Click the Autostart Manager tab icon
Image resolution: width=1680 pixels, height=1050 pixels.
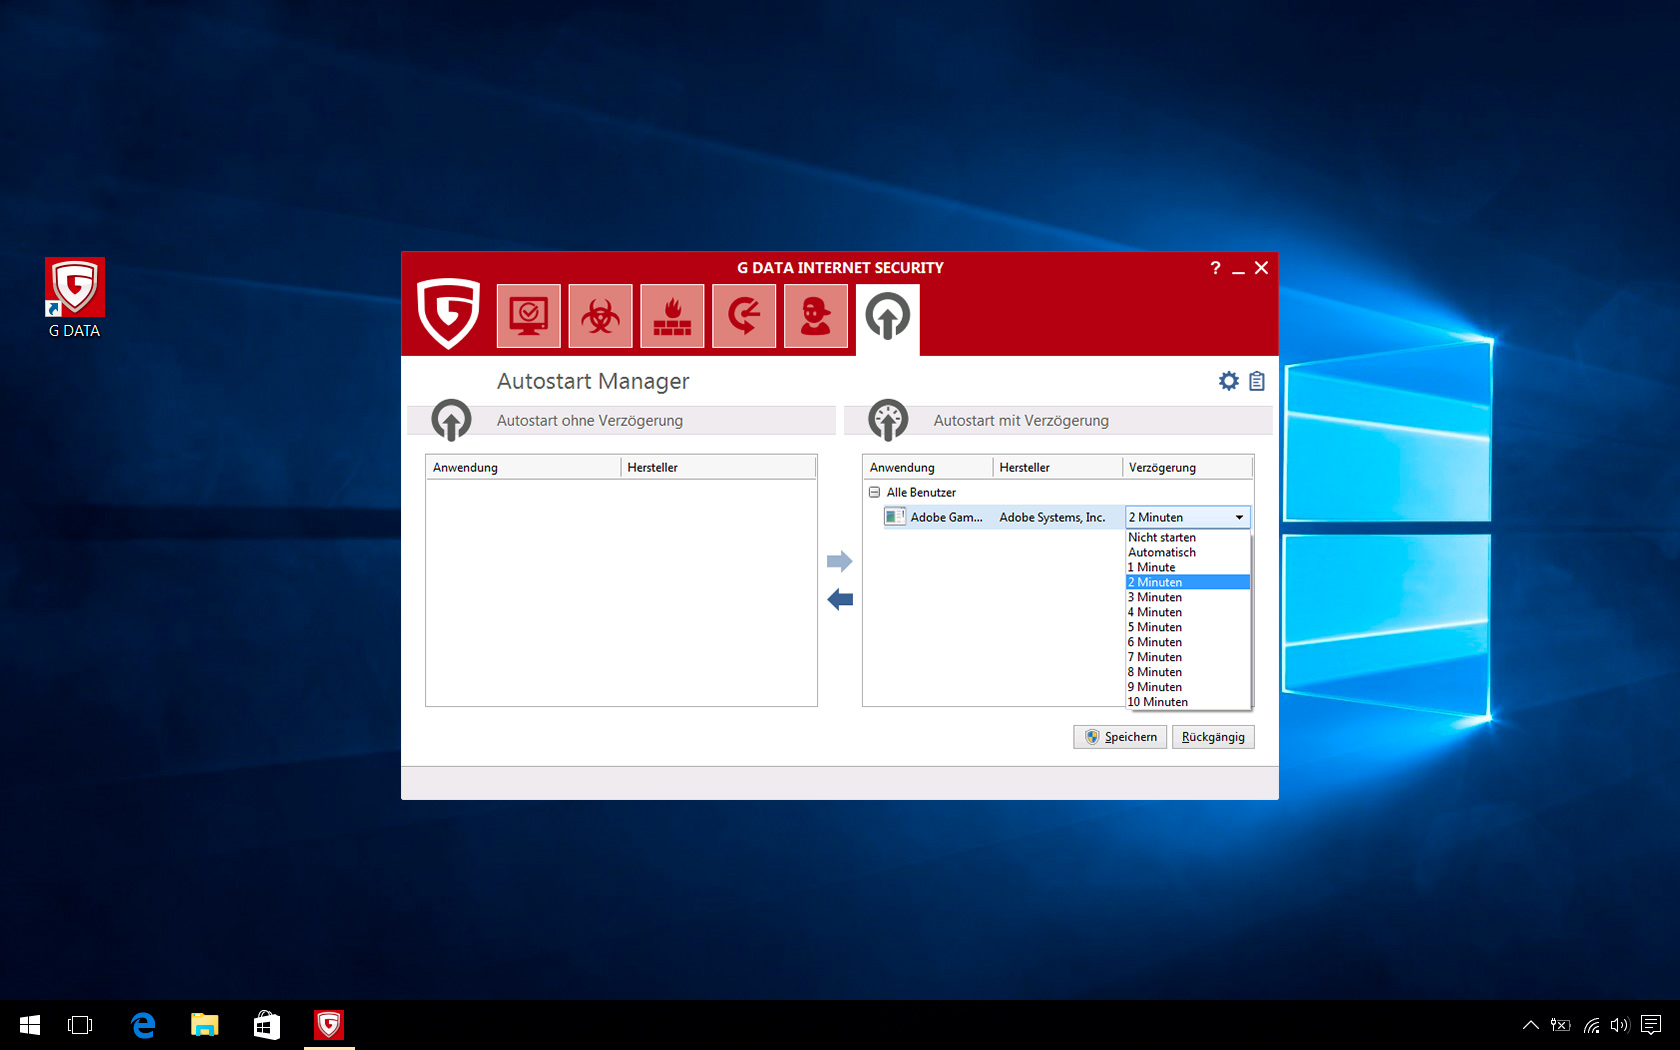887,318
